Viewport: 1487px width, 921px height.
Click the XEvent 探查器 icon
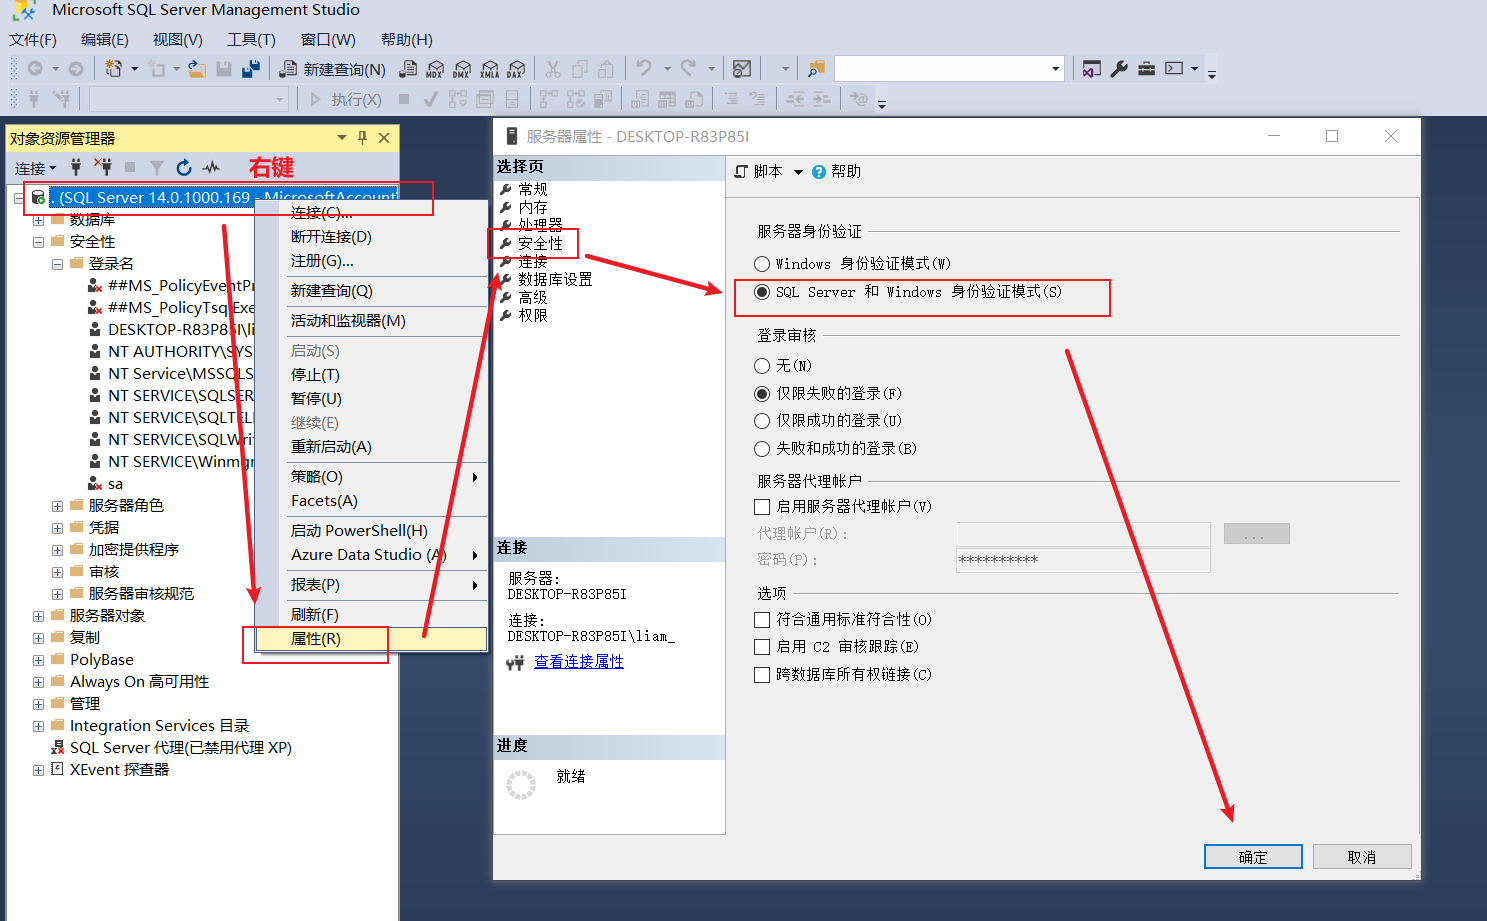[x=58, y=770]
